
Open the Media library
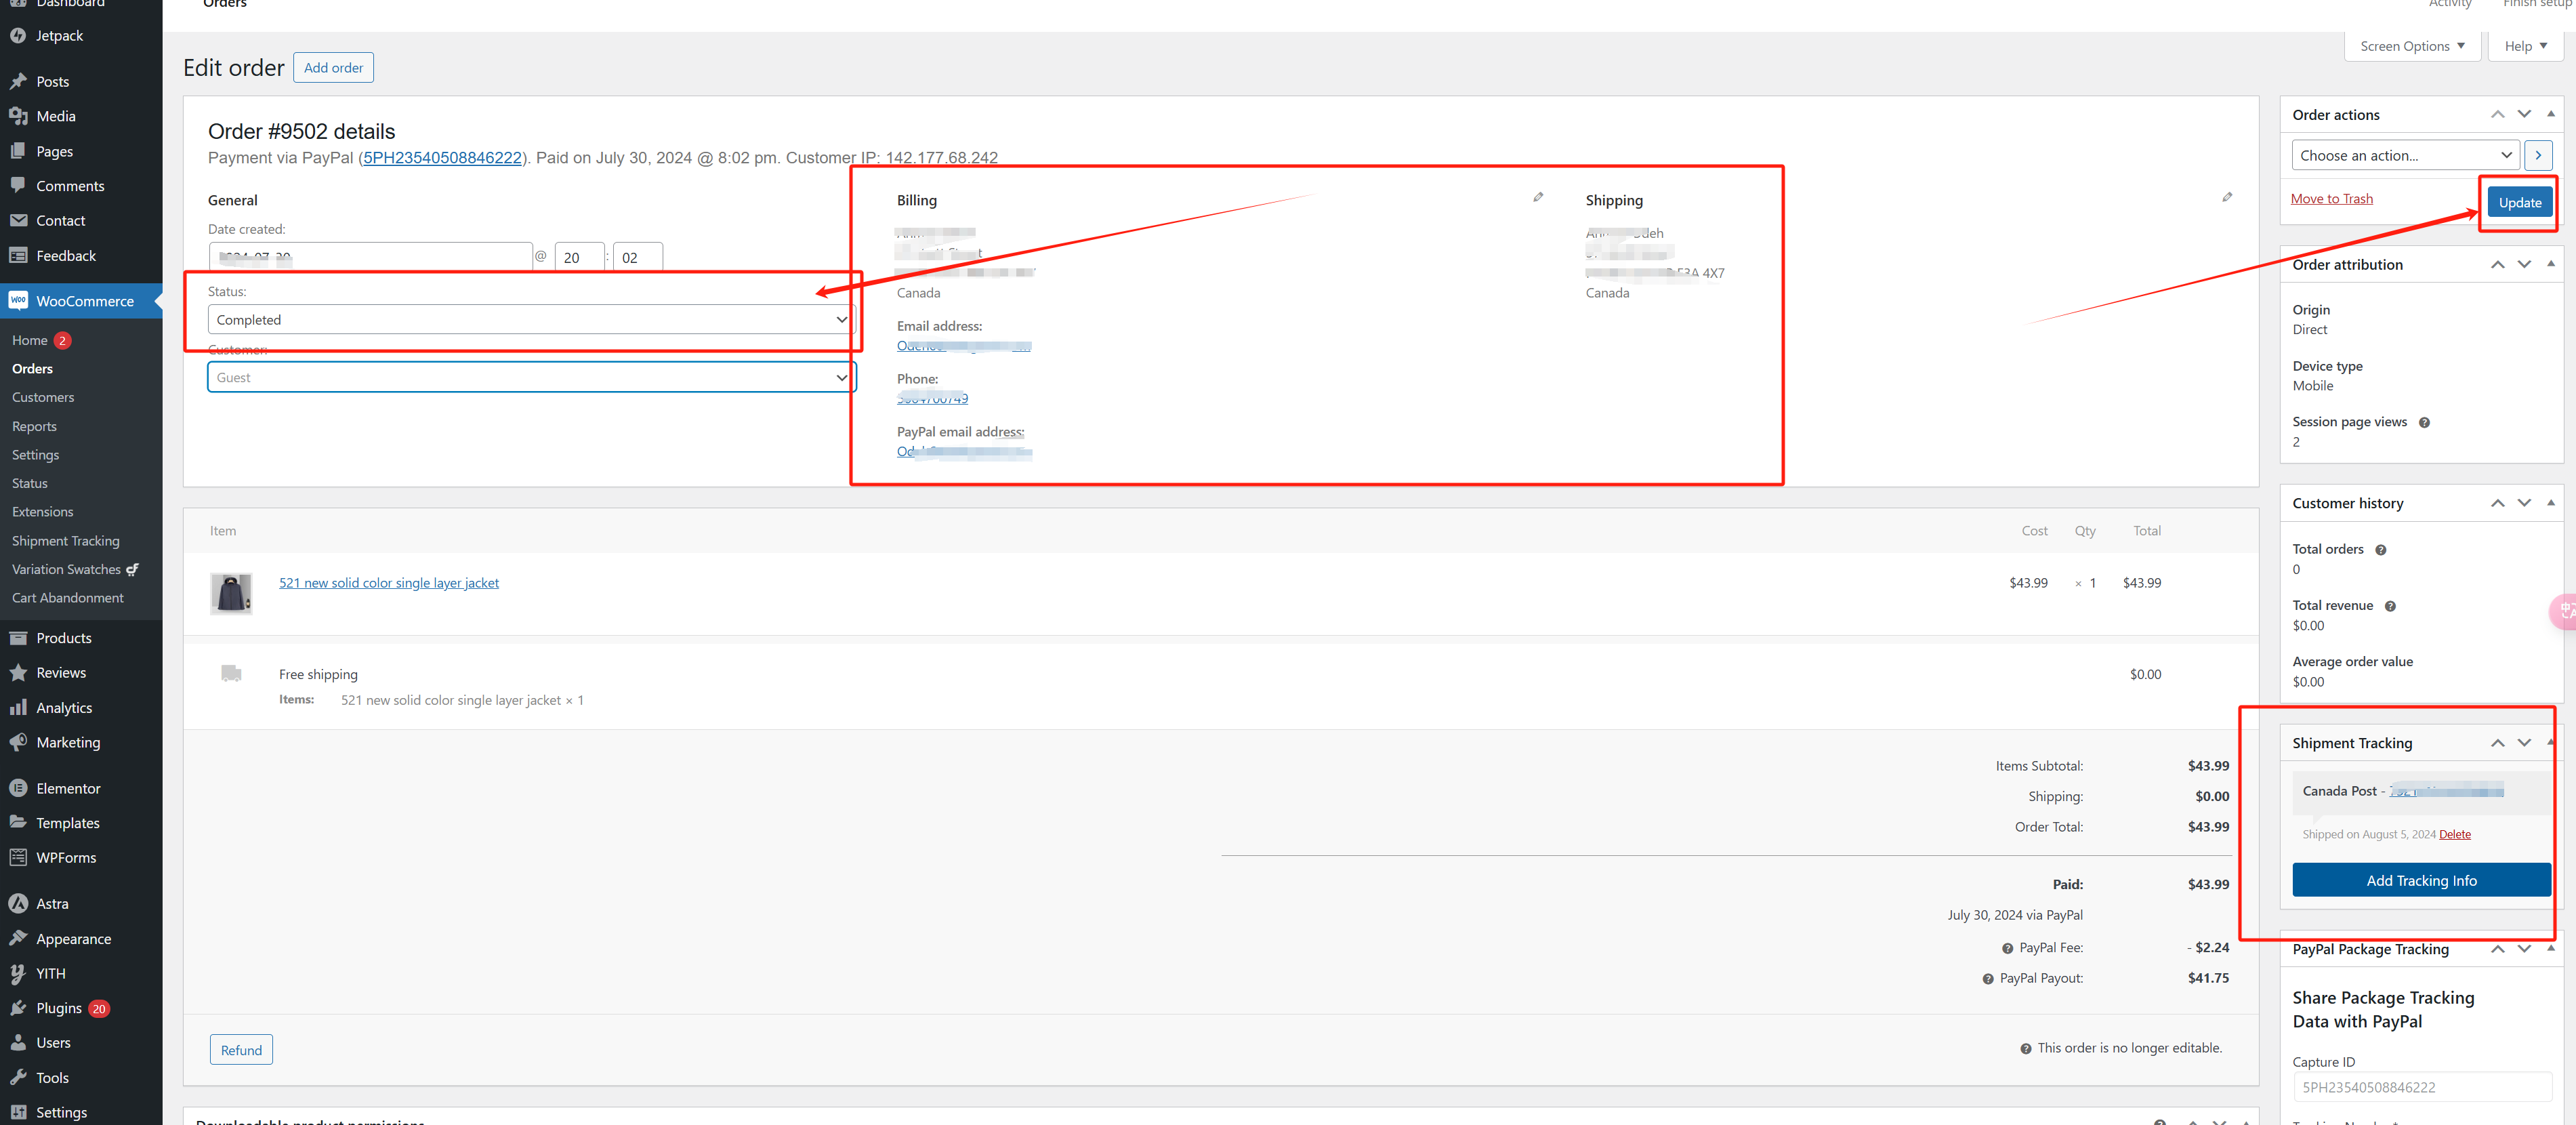point(54,115)
